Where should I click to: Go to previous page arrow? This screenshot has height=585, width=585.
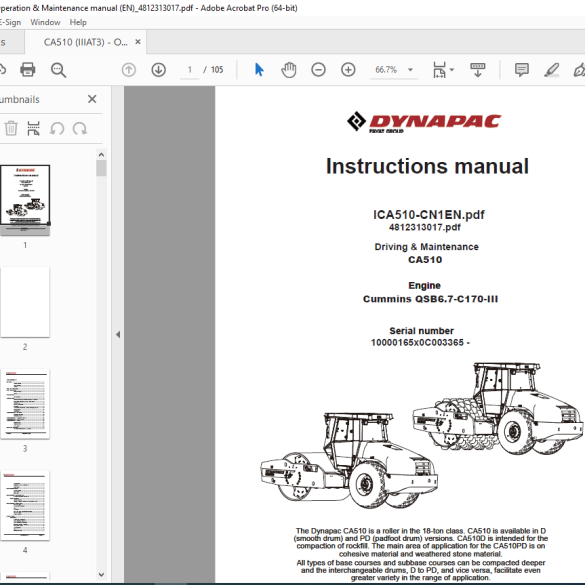point(129,70)
